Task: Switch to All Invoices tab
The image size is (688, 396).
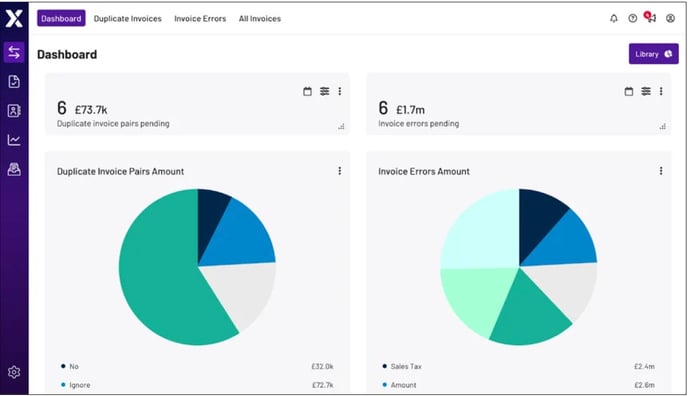Action: pyautogui.click(x=260, y=18)
